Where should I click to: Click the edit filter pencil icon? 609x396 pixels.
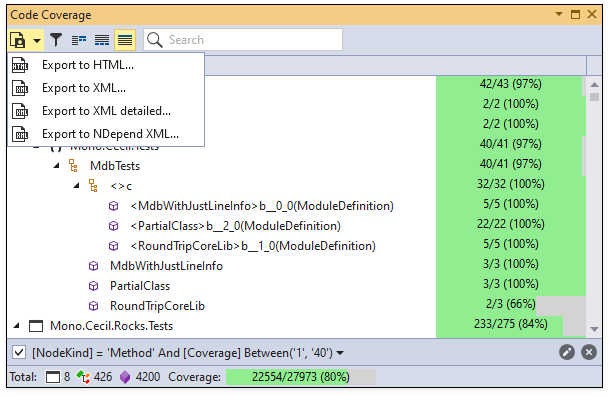tap(567, 353)
